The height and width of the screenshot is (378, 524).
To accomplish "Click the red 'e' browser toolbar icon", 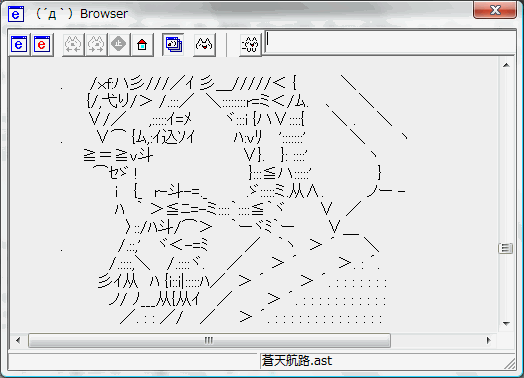I will [42, 44].
